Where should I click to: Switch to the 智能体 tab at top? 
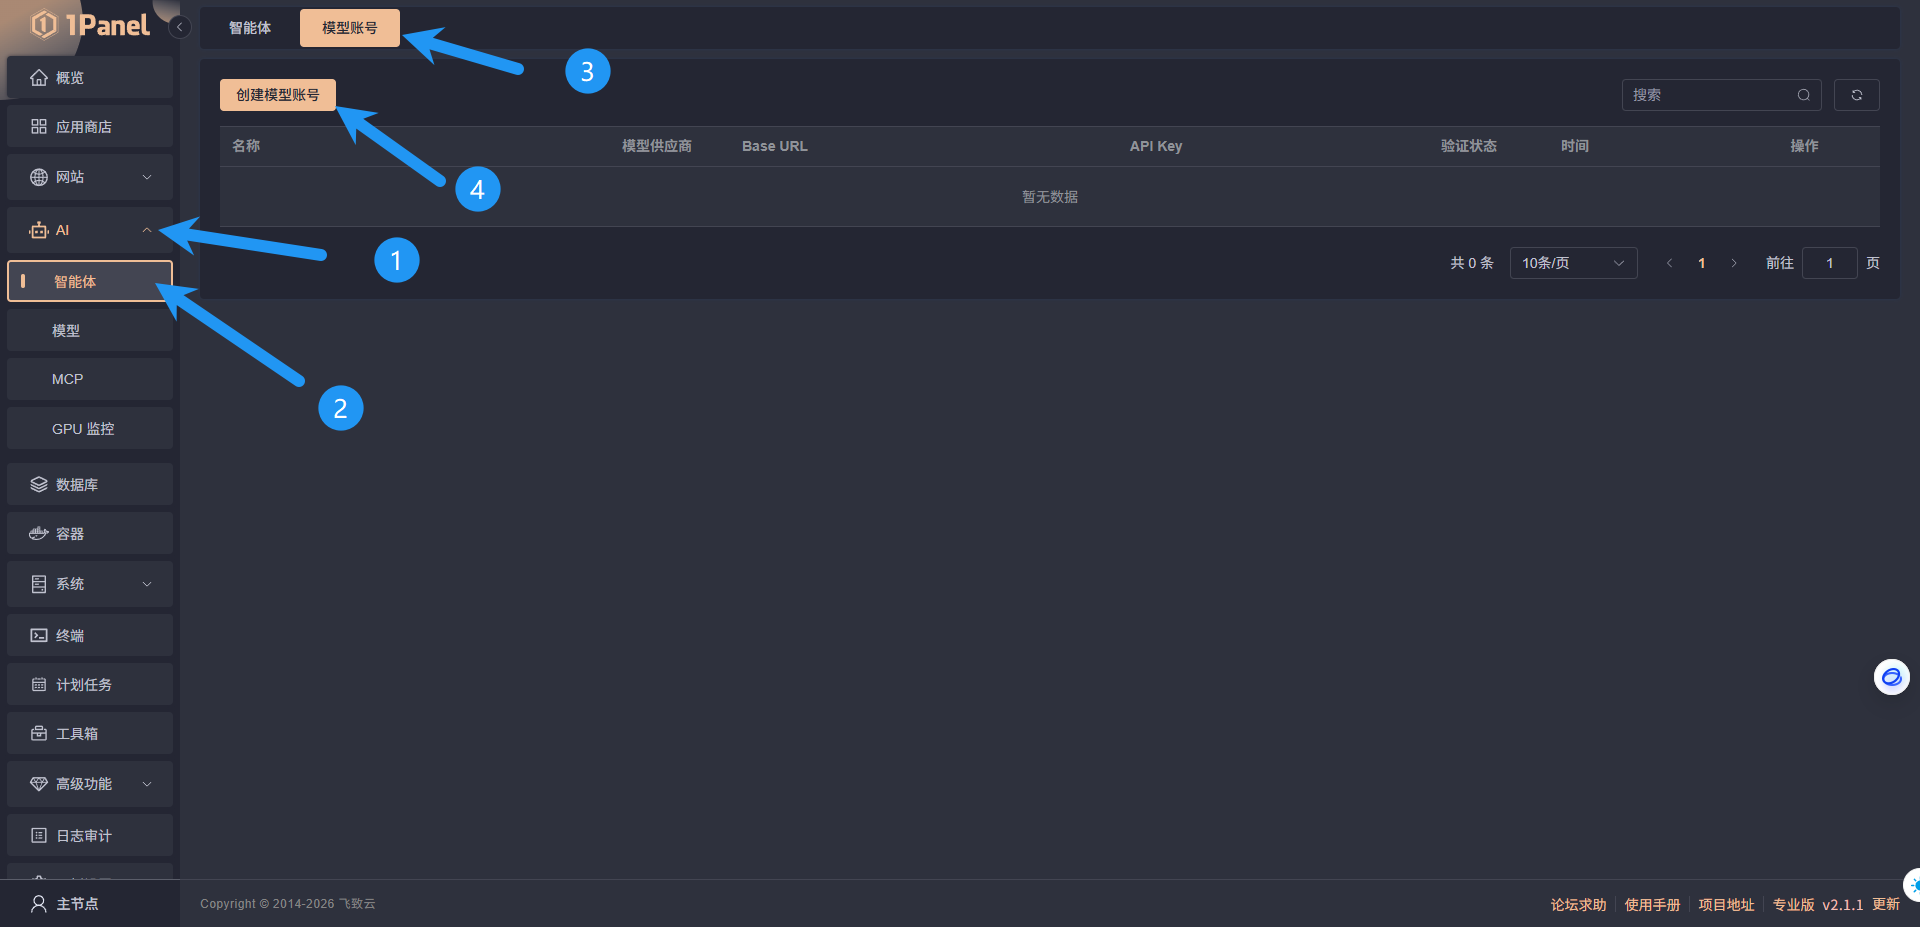coord(250,28)
